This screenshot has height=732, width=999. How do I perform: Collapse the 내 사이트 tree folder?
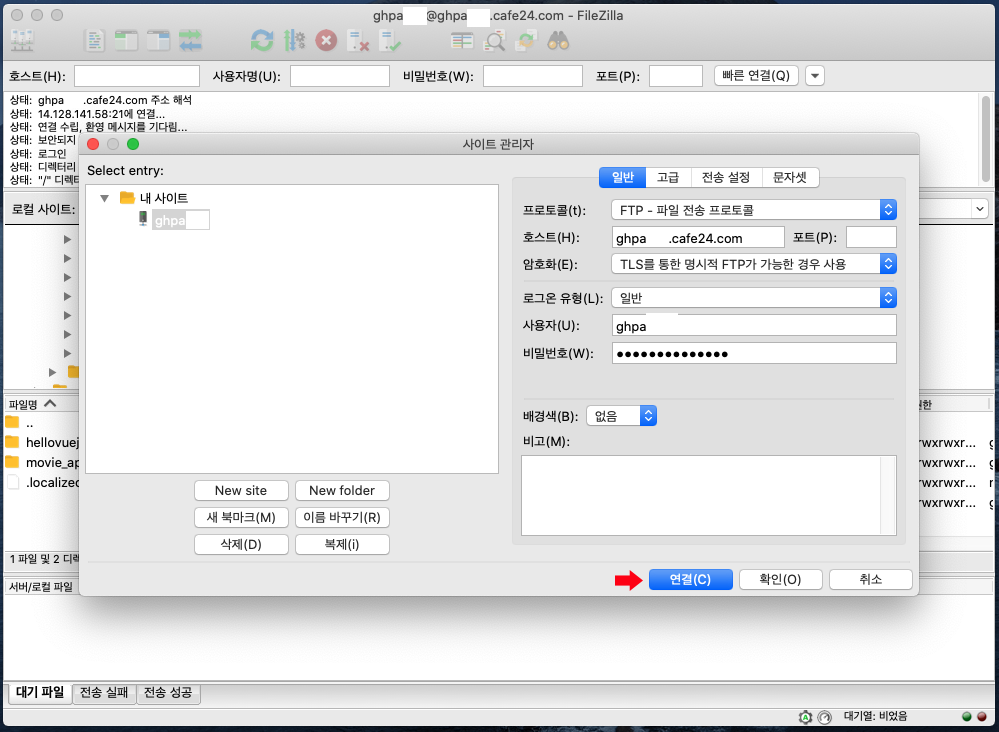(x=104, y=198)
